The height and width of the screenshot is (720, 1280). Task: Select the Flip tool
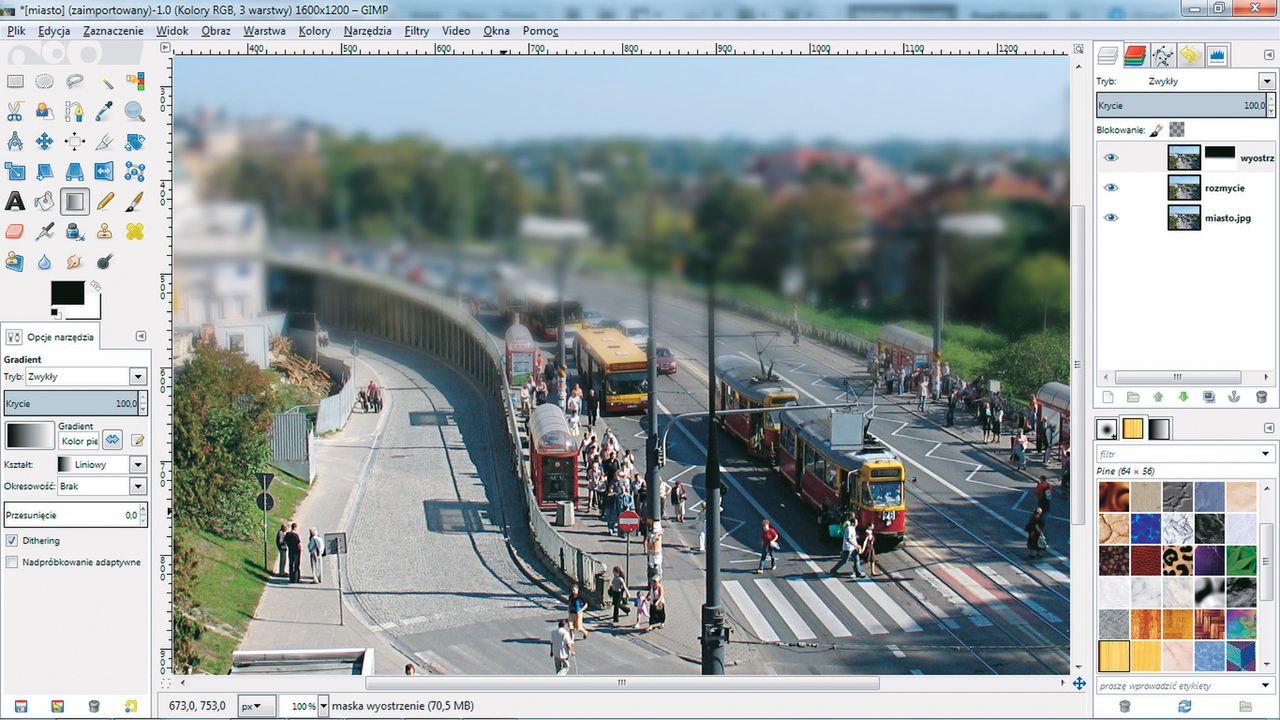tap(105, 172)
